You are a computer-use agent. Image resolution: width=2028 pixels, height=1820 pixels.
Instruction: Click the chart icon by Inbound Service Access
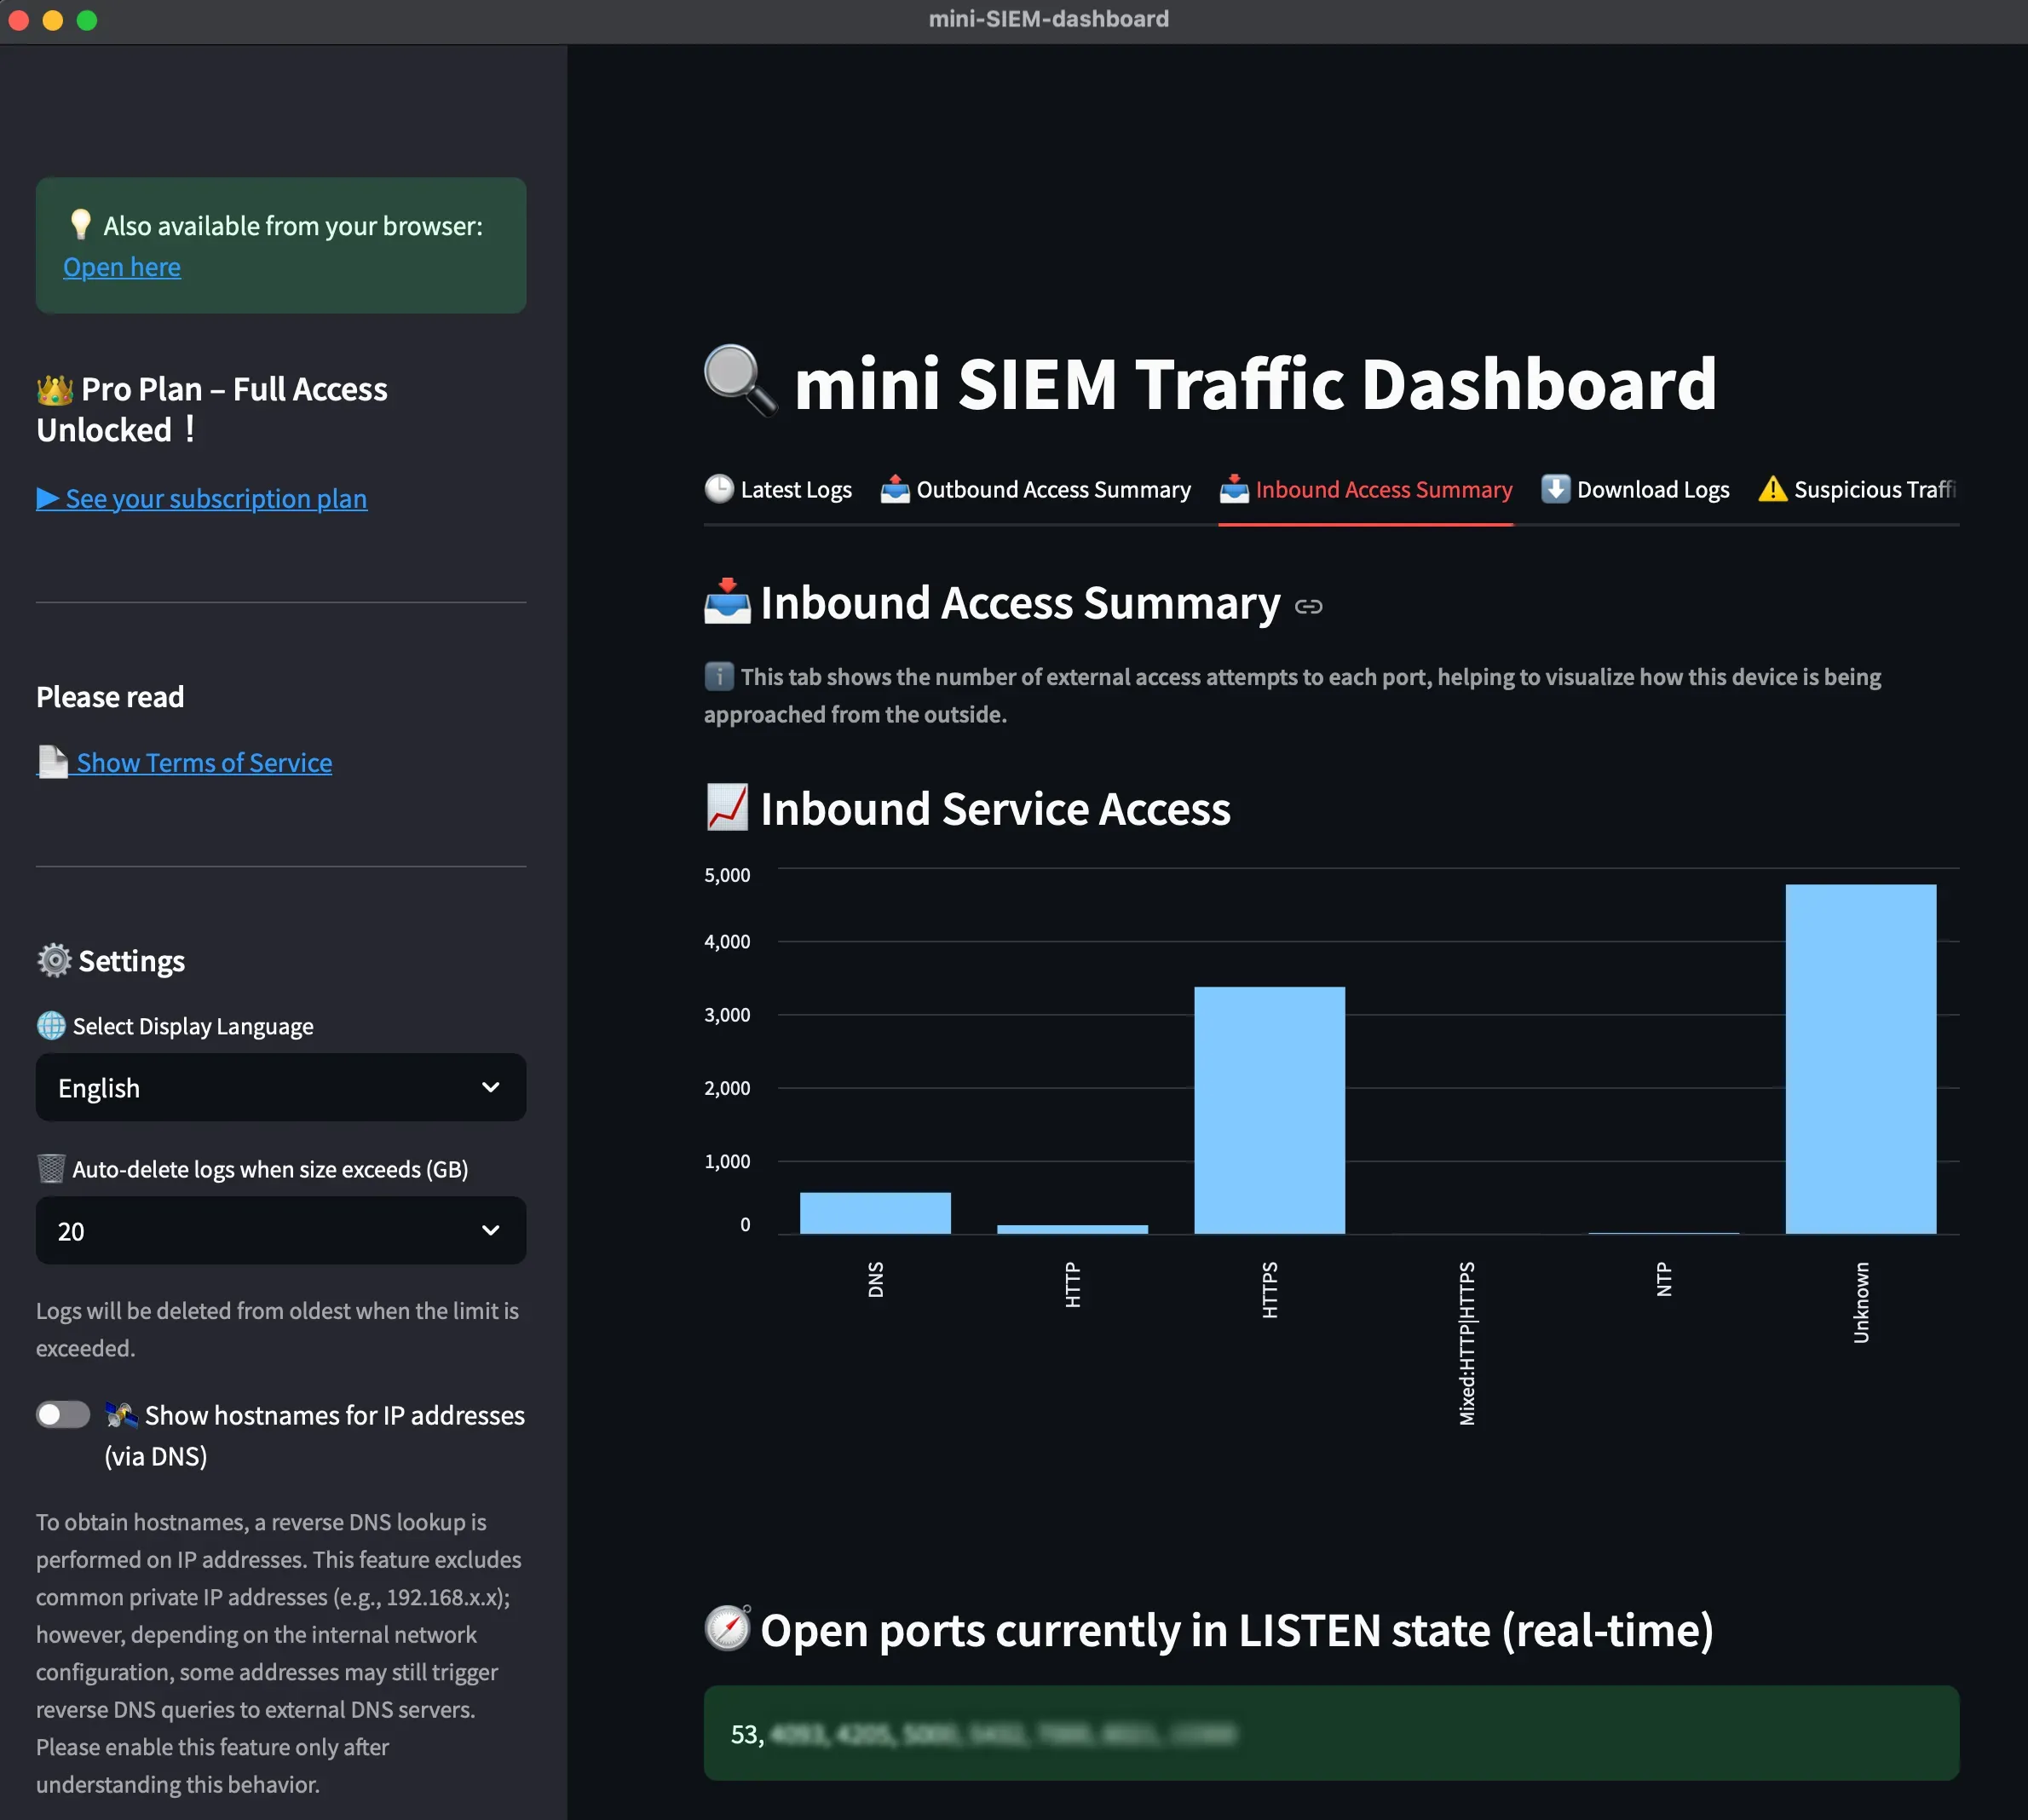727,807
